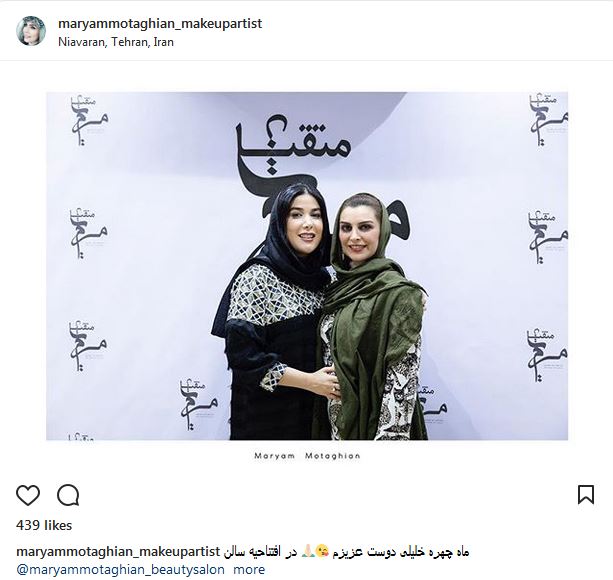The height and width of the screenshot is (580, 613).
Task: Open the poster's round profile avatar
Action: [31, 31]
